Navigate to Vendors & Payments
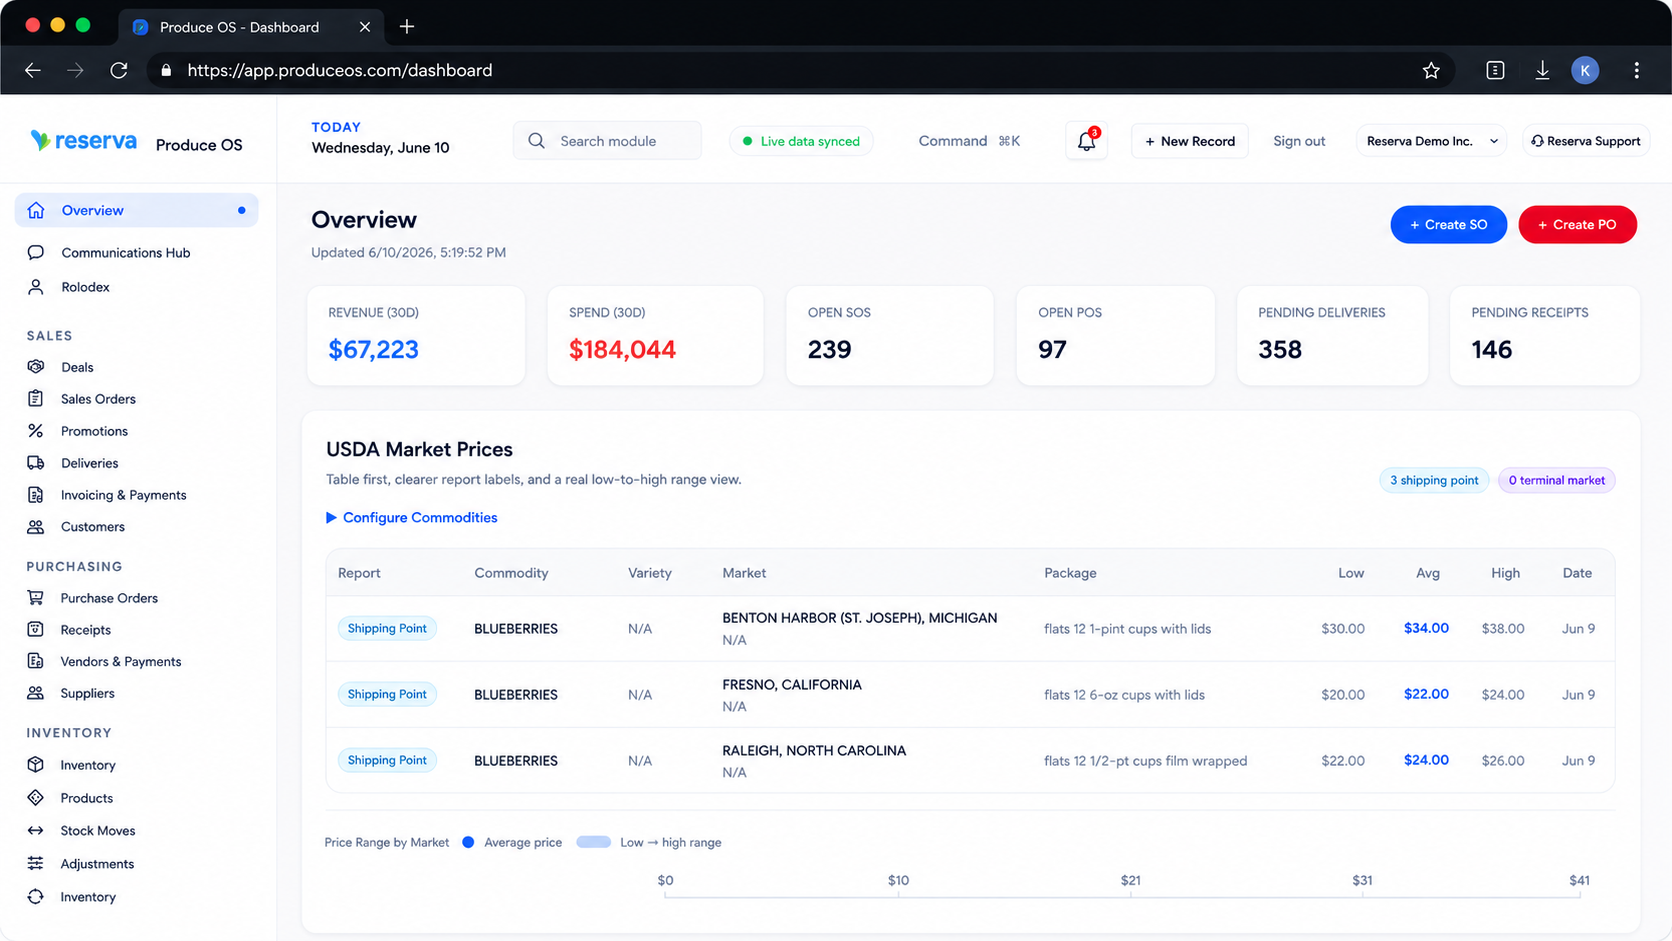Viewport: 1672px width, 941px height. (120, 662)
